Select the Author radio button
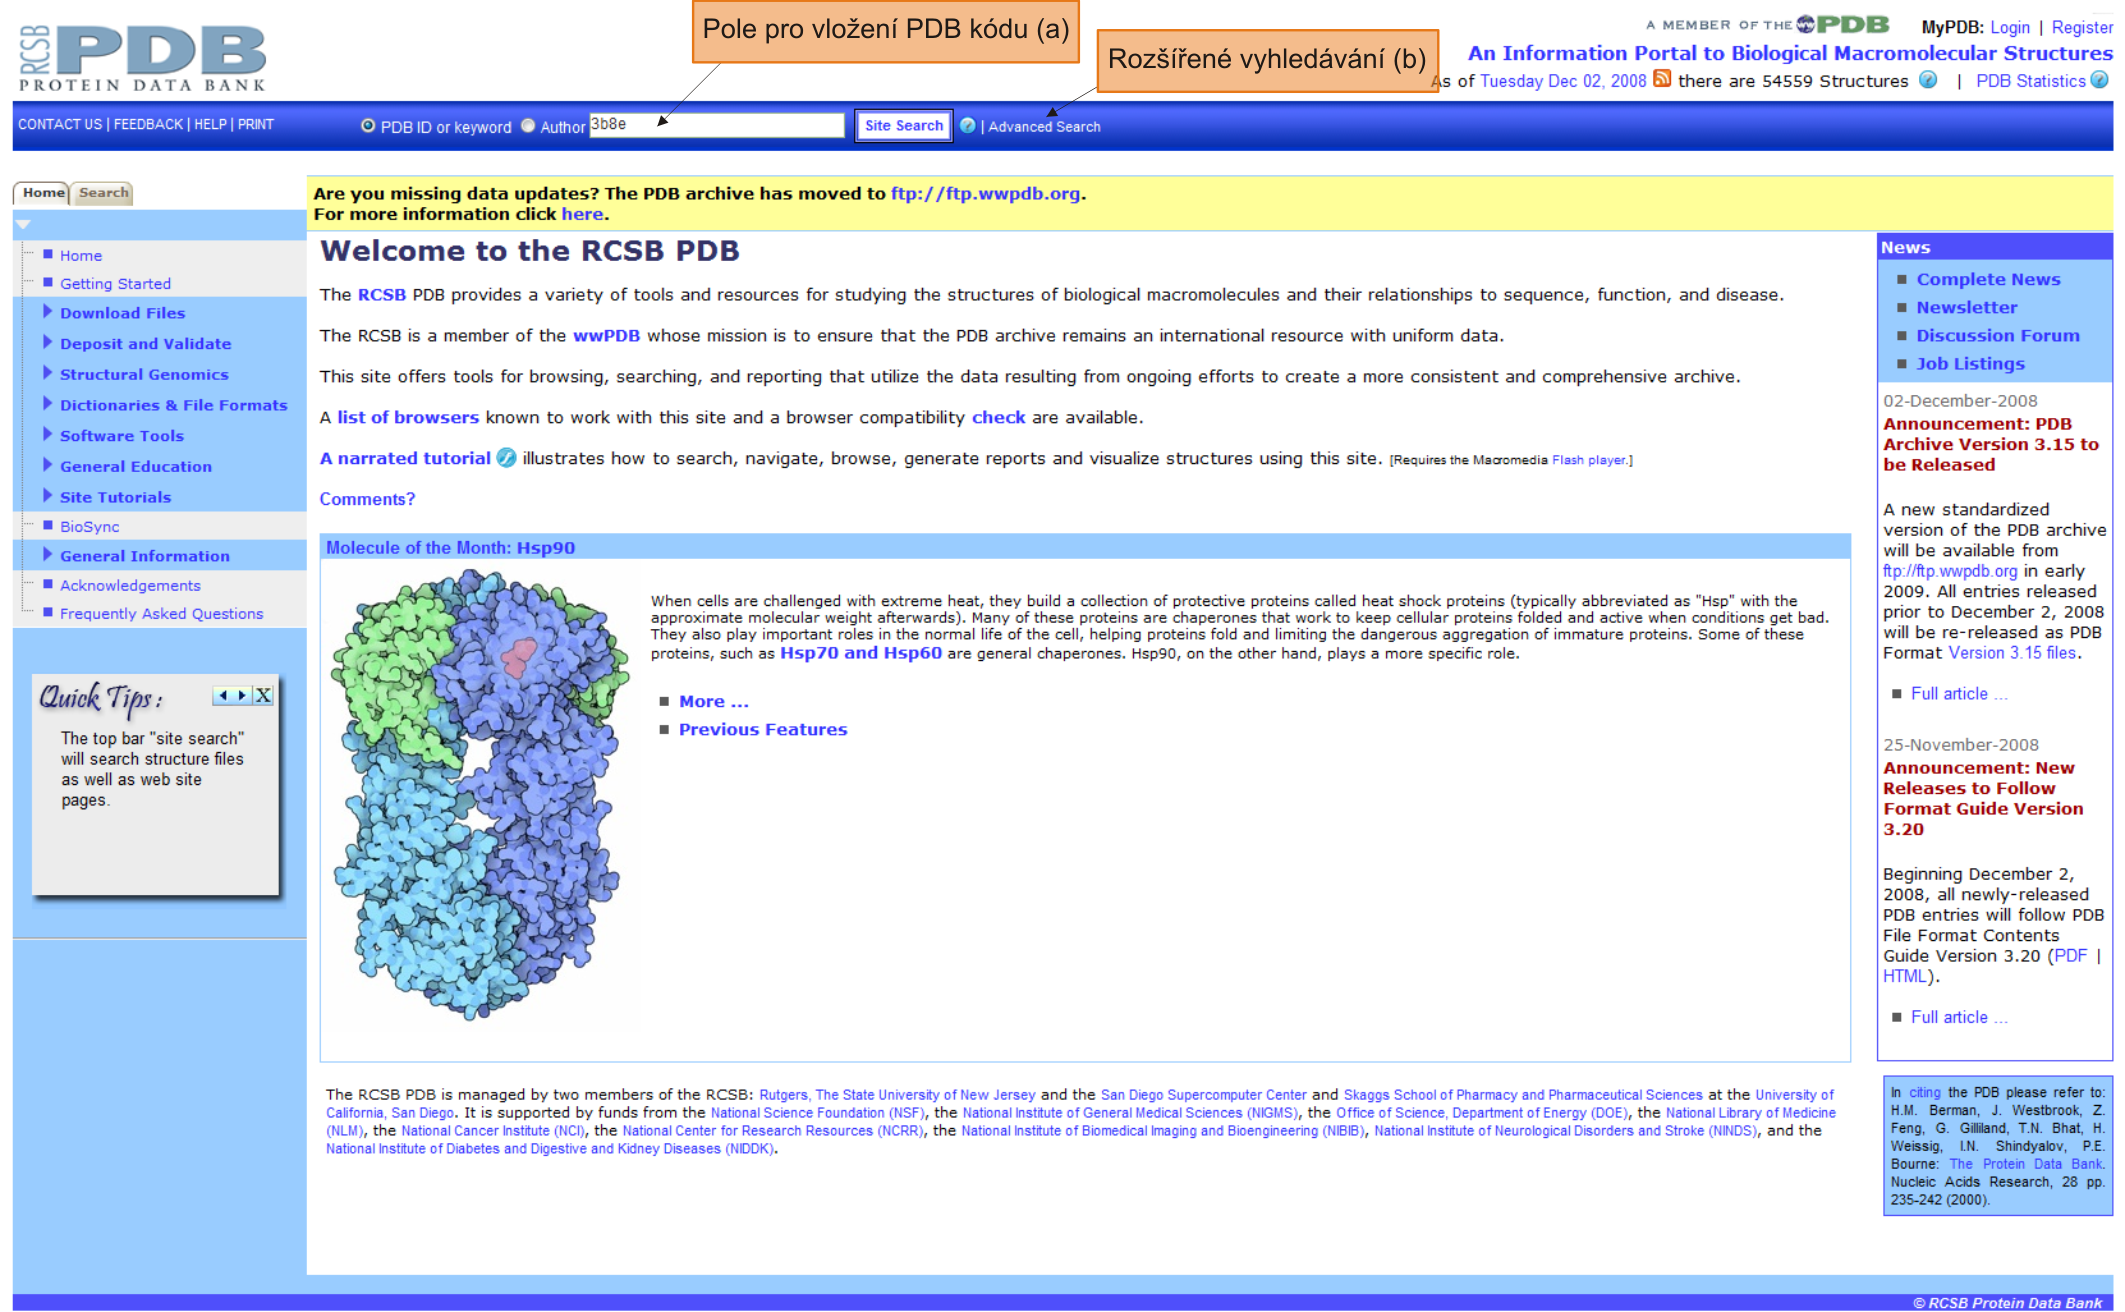 tap(528, 126)
